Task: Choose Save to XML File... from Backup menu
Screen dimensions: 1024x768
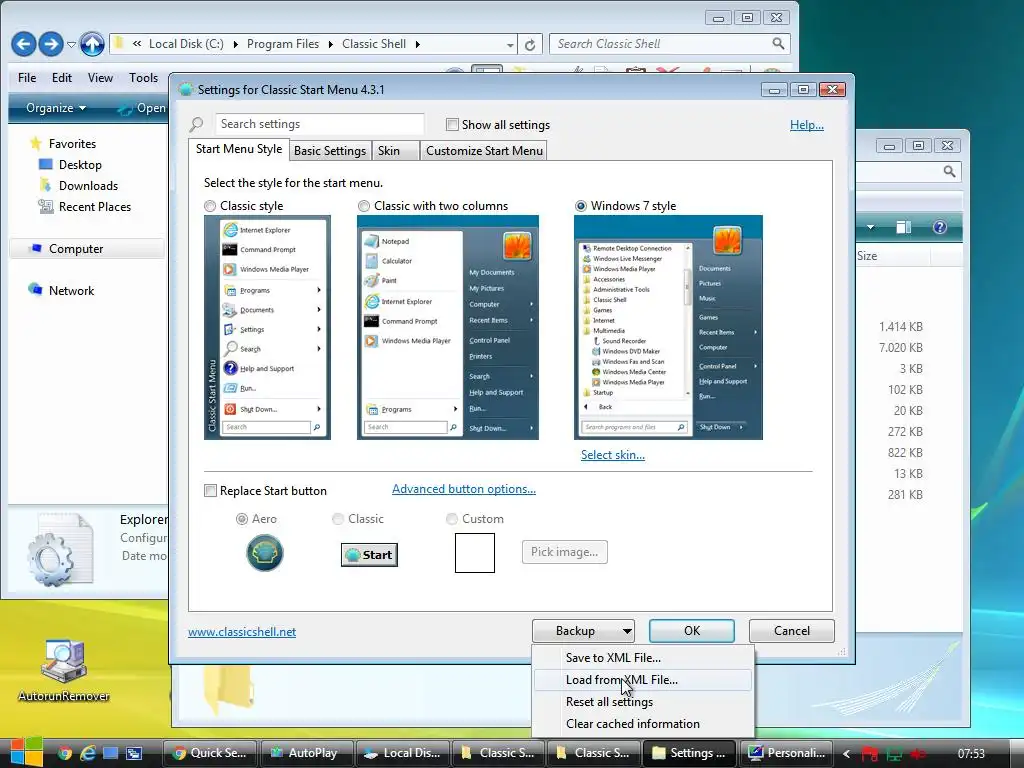Action: tap(643, 658)
